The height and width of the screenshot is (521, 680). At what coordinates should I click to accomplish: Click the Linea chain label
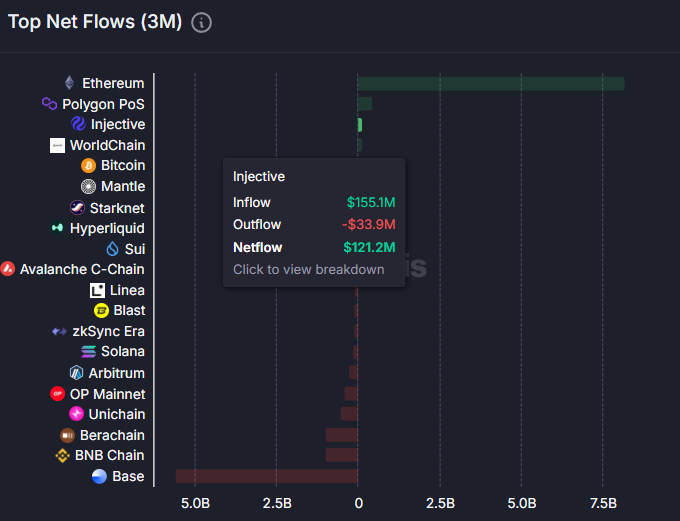pos(127,290)
